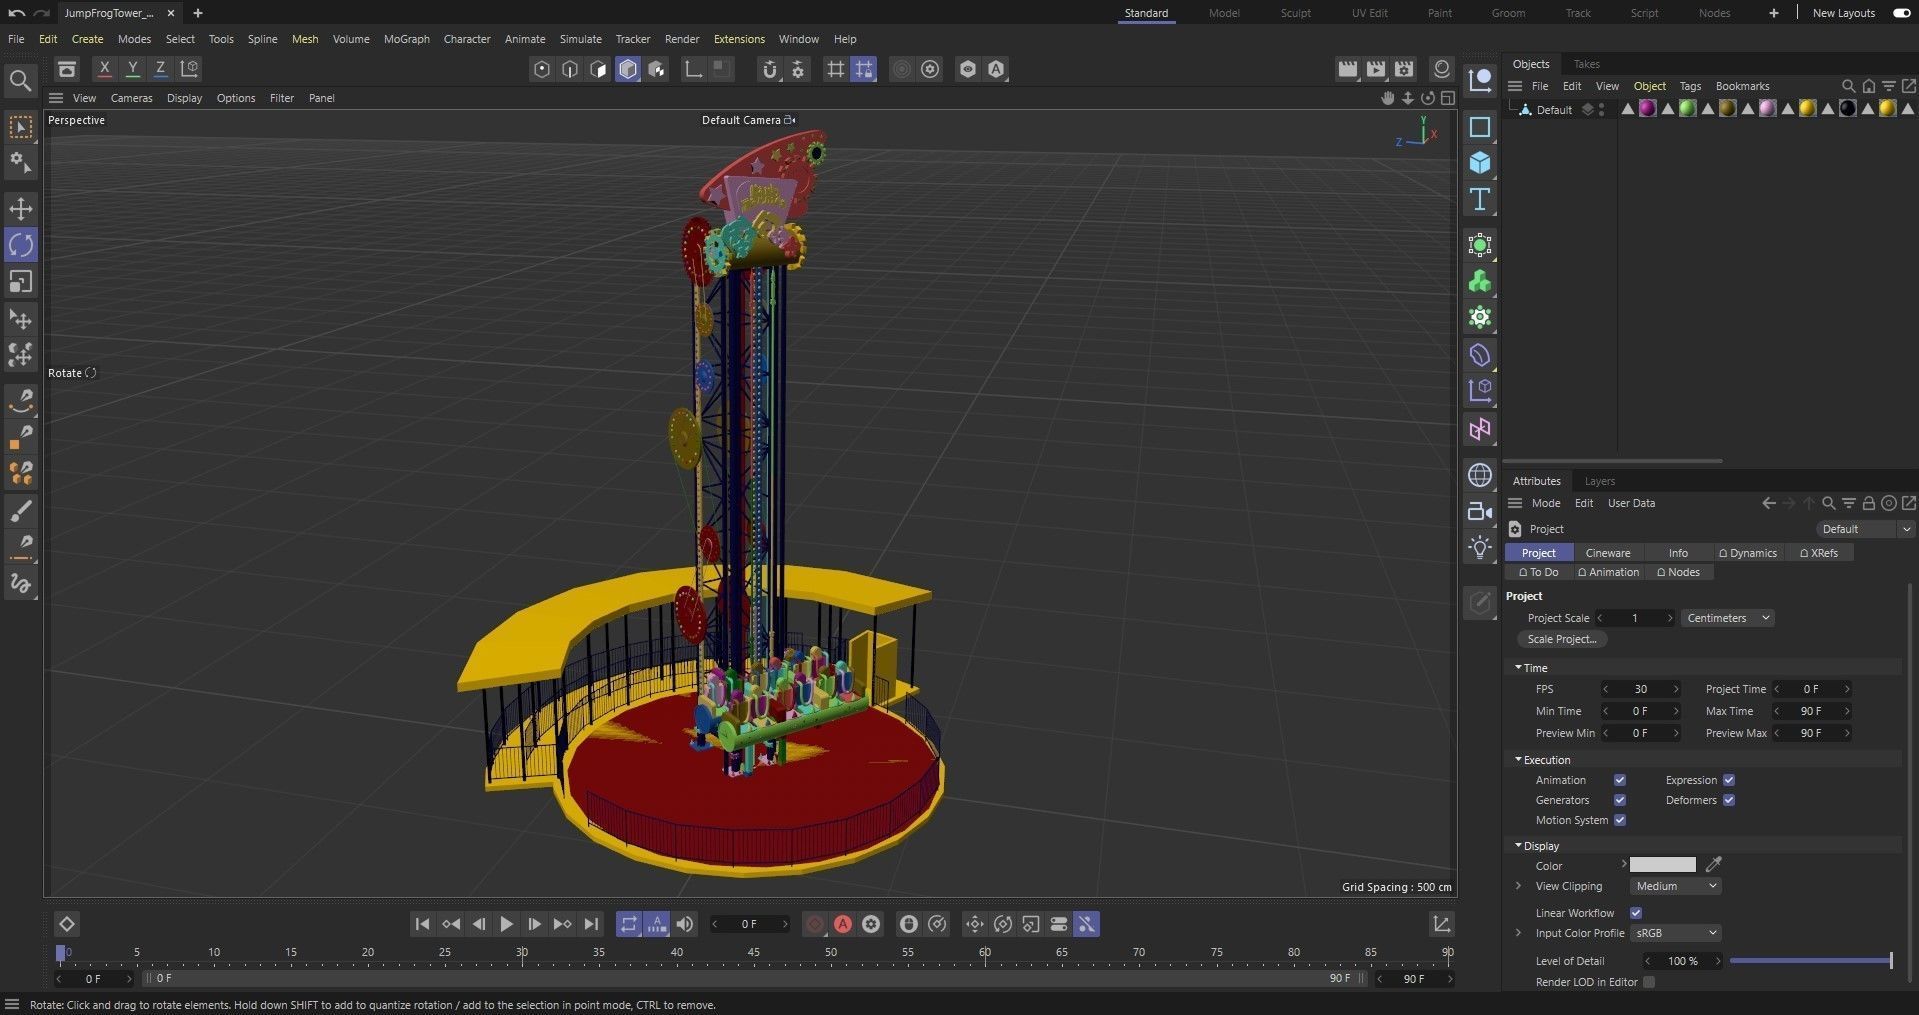The height and width of the screenshot is (1015, 1919).
Task: Open the Input Color Profile sRGB dropdown
Action: [x=1675, y=933]
